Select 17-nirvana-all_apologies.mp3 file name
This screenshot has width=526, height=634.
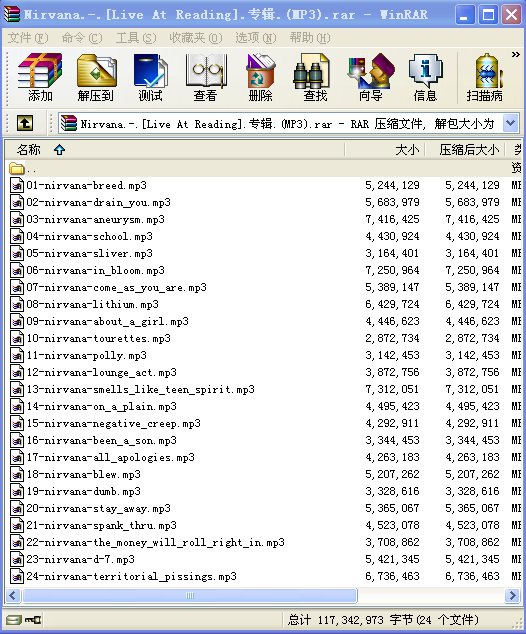click(x=110, y=457)
